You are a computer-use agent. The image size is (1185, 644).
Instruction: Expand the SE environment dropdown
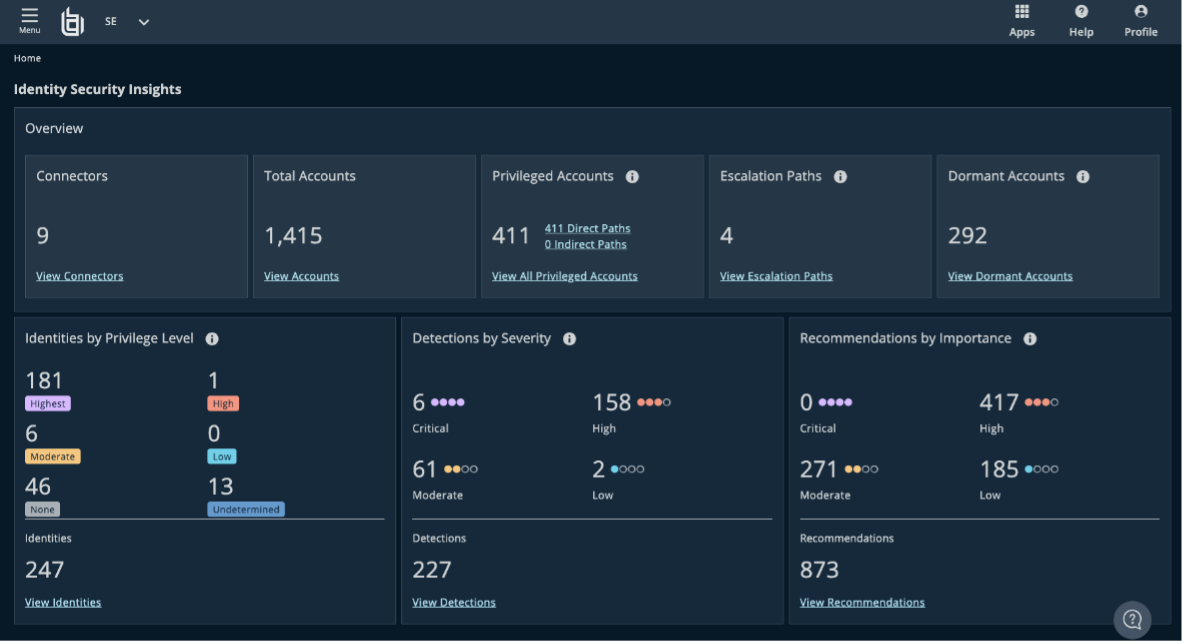143,20
